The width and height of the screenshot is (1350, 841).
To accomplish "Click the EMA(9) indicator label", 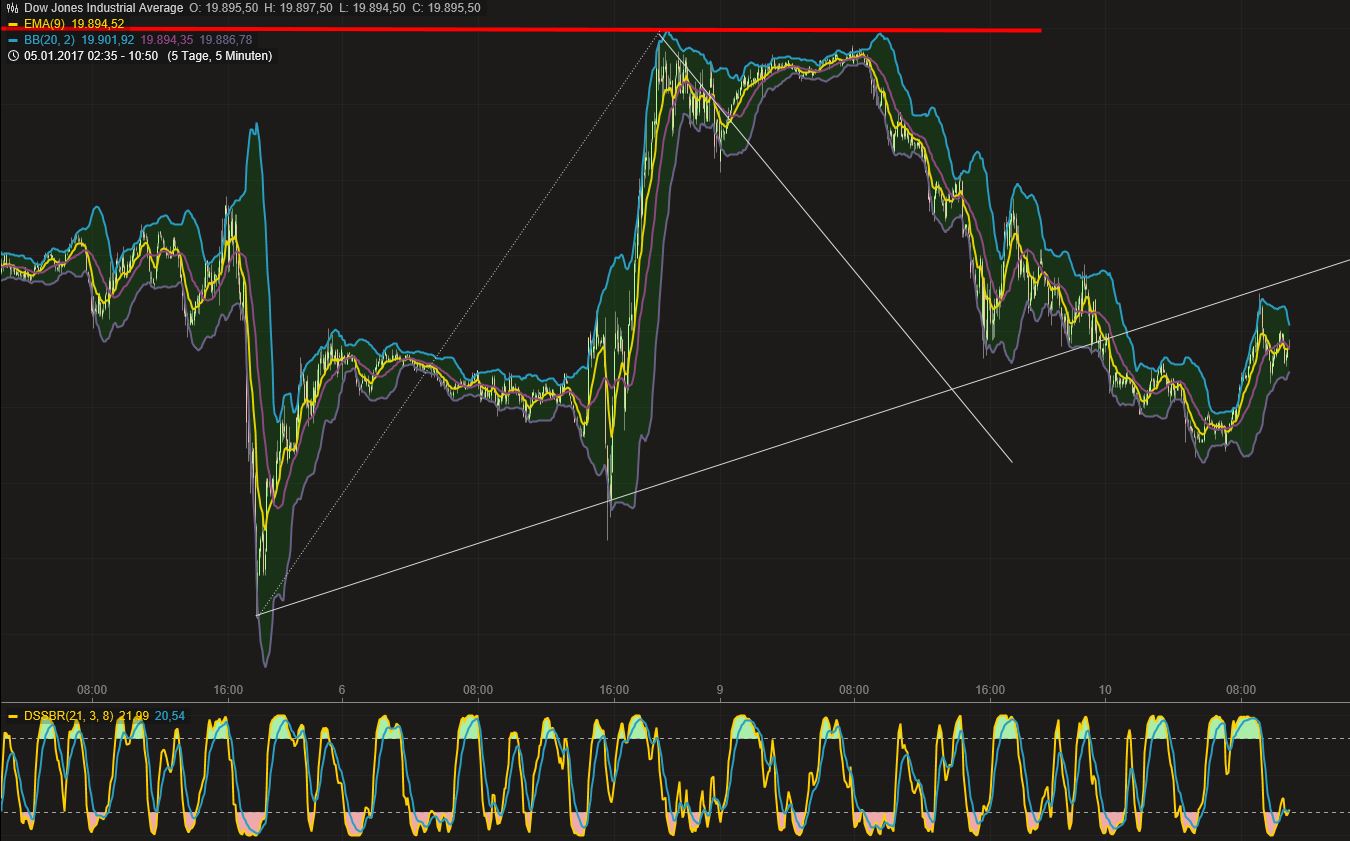I will point(45,22).
